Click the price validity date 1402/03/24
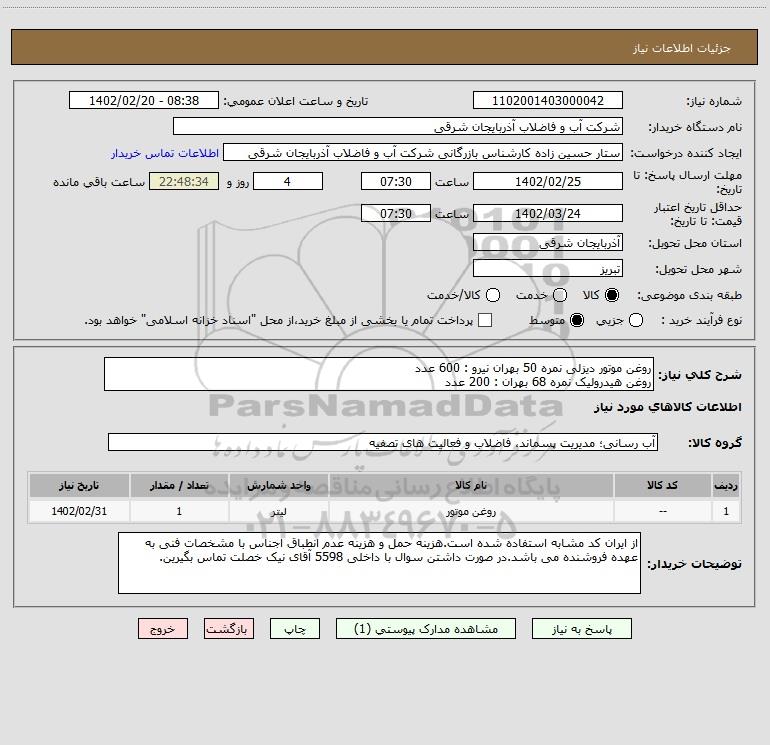The width and height of the screenshot is (770, 745). (x=548, y=214)
